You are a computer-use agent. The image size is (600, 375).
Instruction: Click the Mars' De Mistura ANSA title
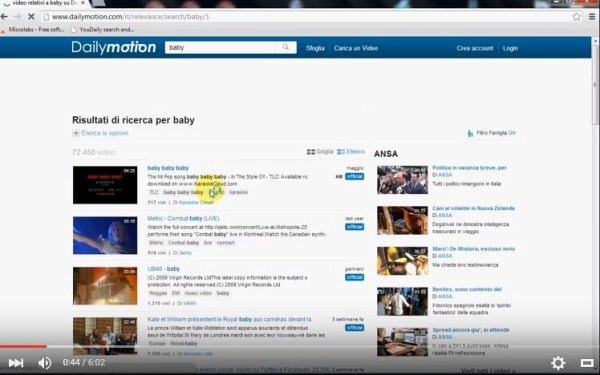click(474, 249)
